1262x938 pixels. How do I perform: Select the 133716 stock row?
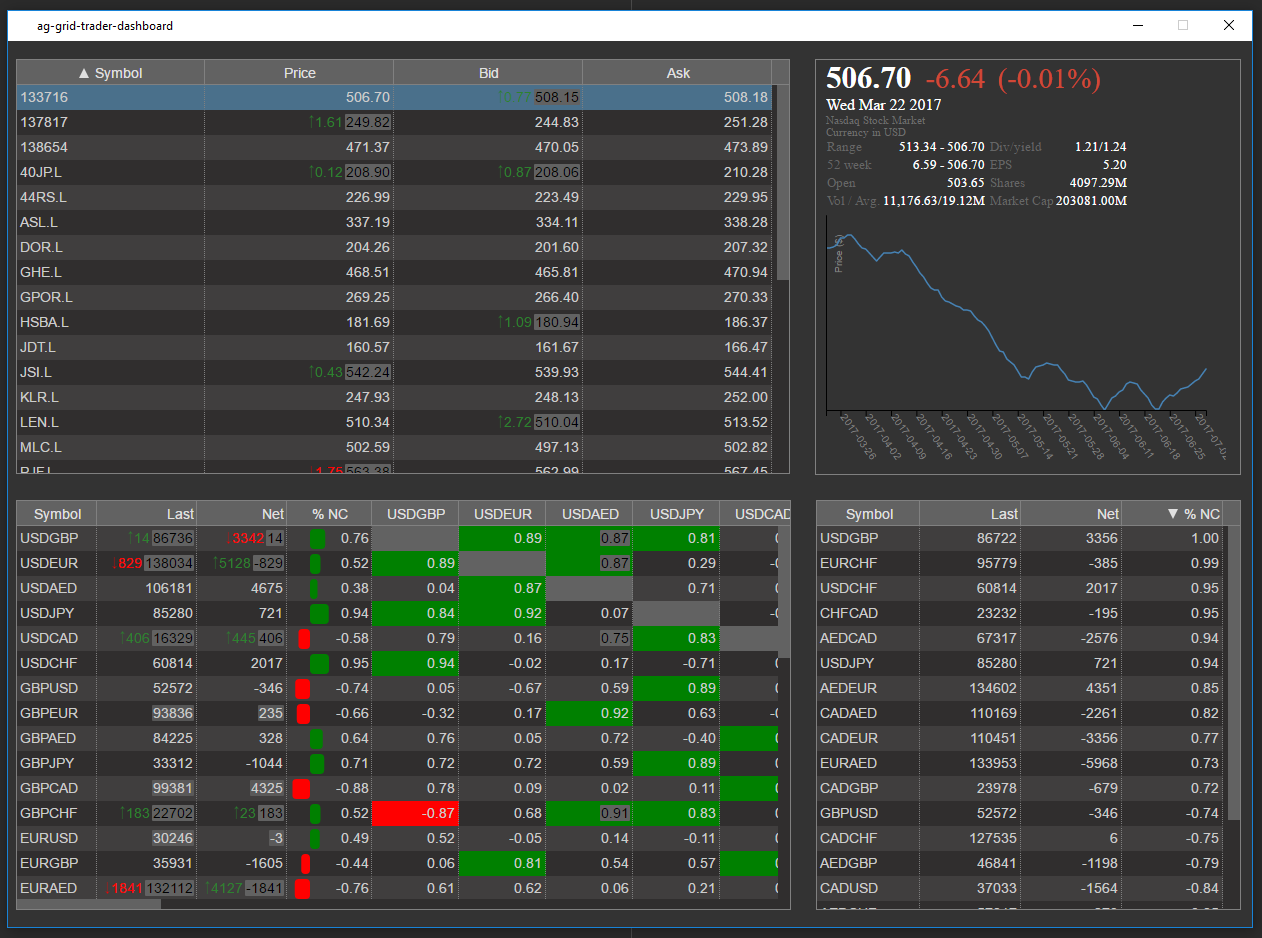pos(394,97)
